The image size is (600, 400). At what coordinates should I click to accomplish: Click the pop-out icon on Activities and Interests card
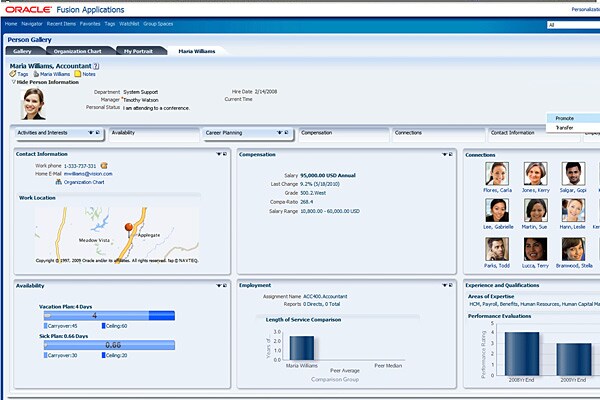click(x=98, y=132)
